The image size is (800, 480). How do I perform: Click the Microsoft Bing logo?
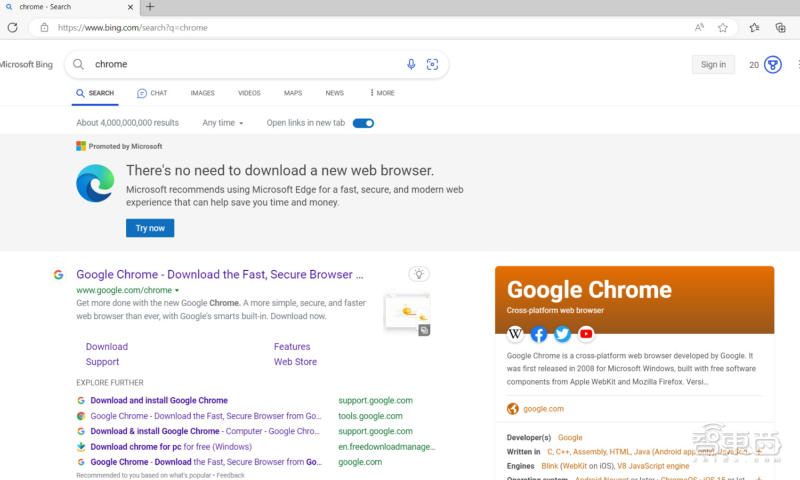(x=26, y=64)
